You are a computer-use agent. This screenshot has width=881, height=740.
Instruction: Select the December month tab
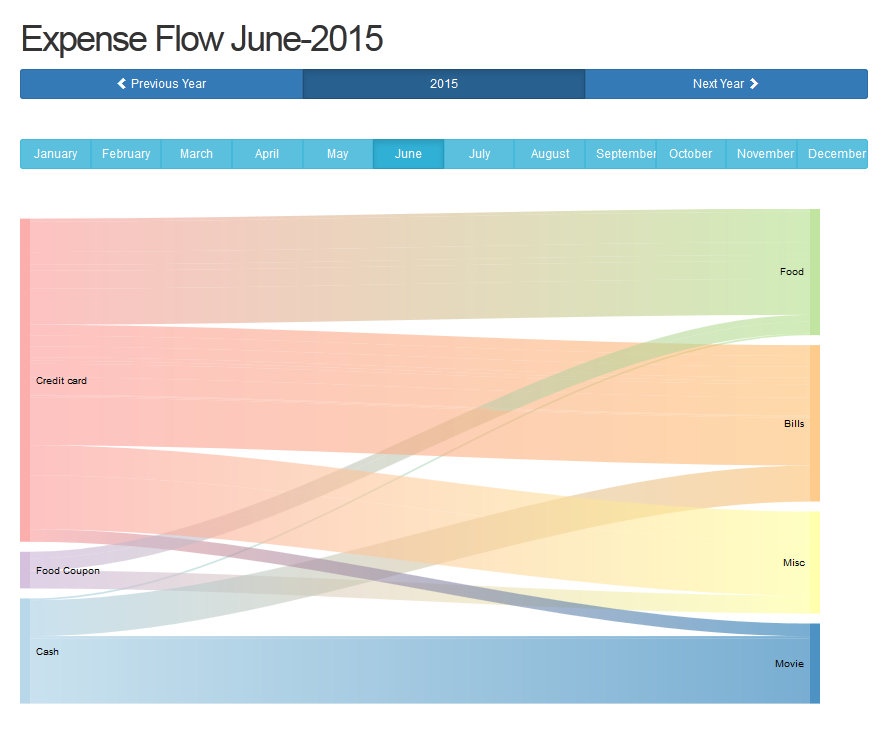coord(833,154)
